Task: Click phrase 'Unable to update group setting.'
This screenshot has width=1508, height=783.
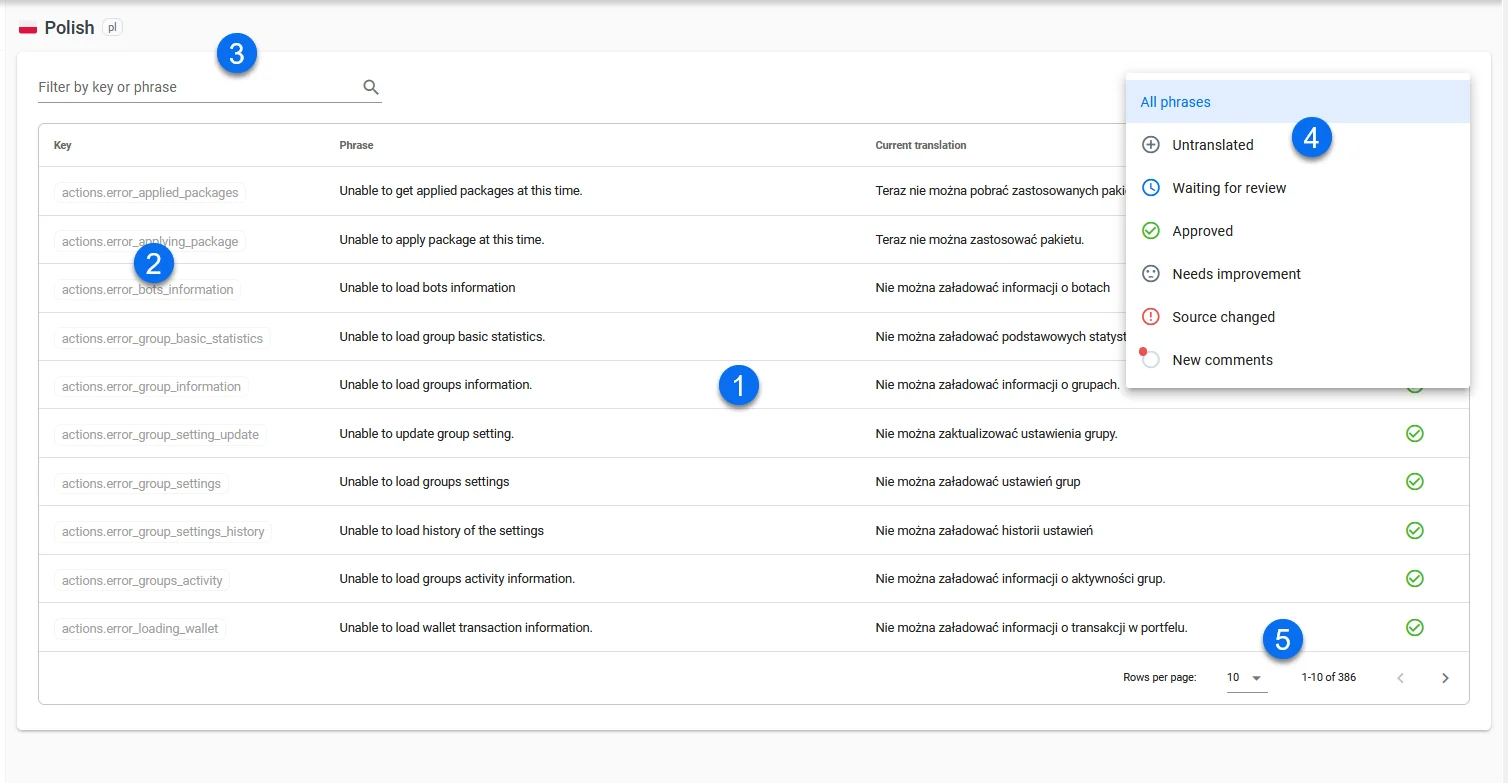Action: (426, 433)
